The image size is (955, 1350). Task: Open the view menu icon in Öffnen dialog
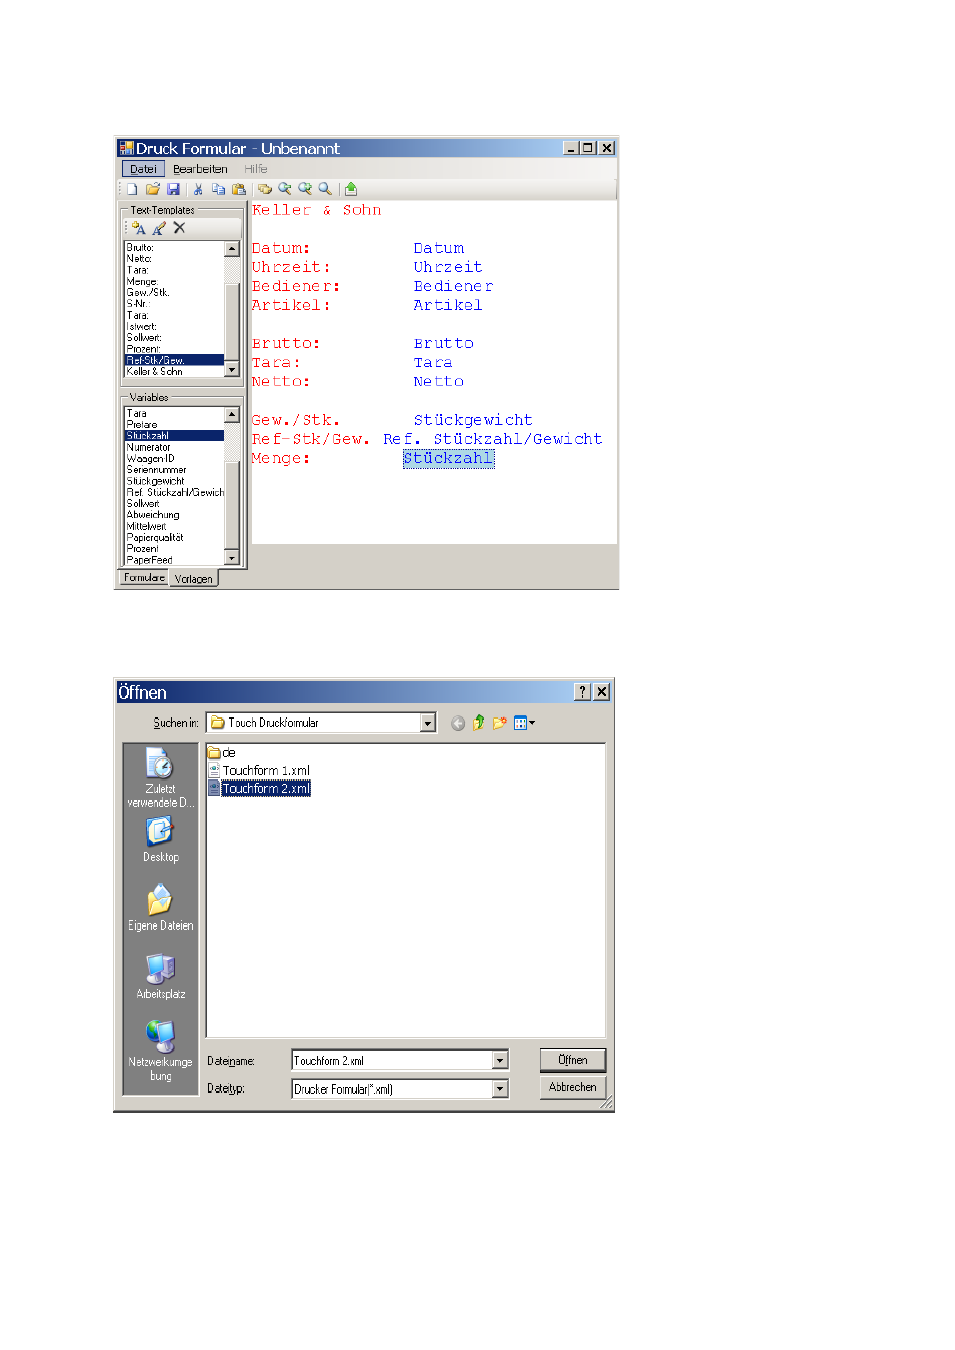point(524,723)
